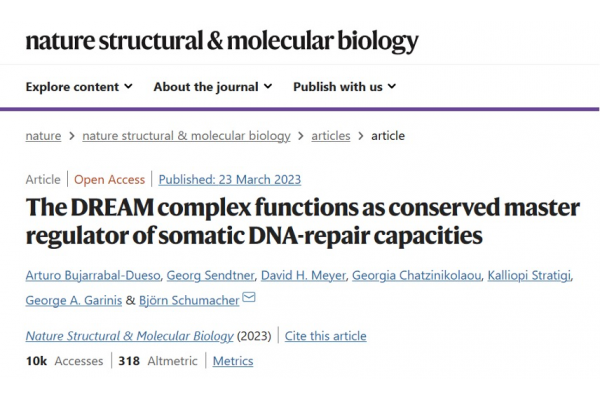Screen dimensions: 600x400
Task: Open author Arturo Bujarrabal-Dueso's profile
Action: [91, 274]
